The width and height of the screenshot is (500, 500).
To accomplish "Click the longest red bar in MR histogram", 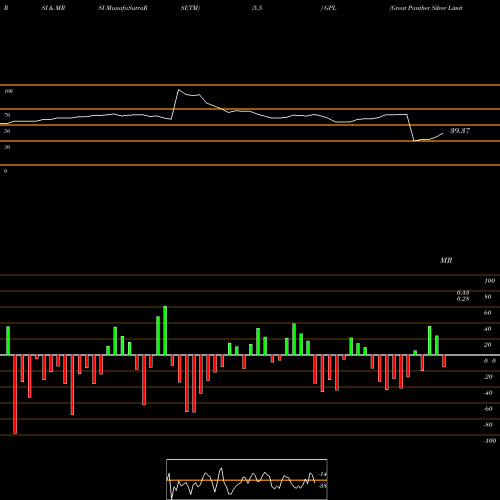I will point(15,394).
